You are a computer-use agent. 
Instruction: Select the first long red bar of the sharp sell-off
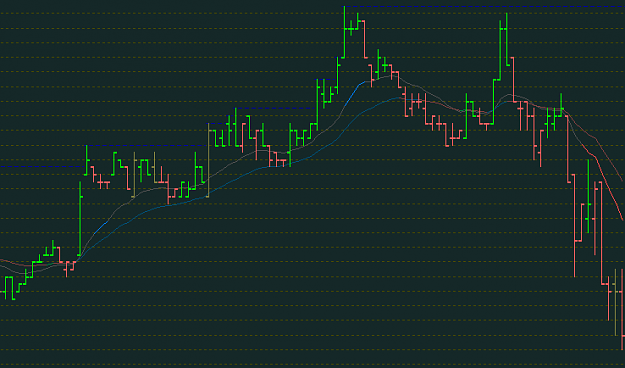point(568,150)
